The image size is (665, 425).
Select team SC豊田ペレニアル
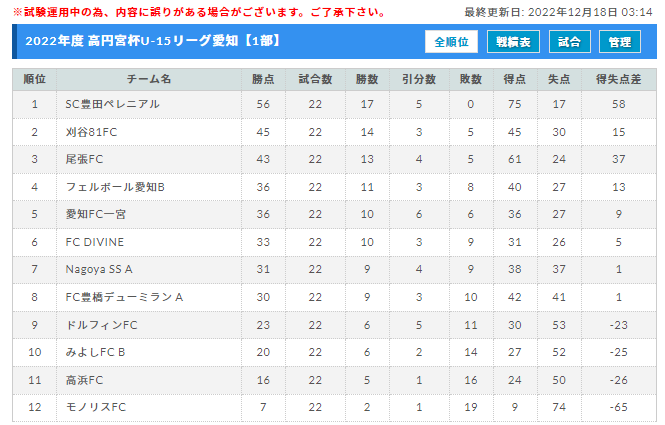click(112, 104)
